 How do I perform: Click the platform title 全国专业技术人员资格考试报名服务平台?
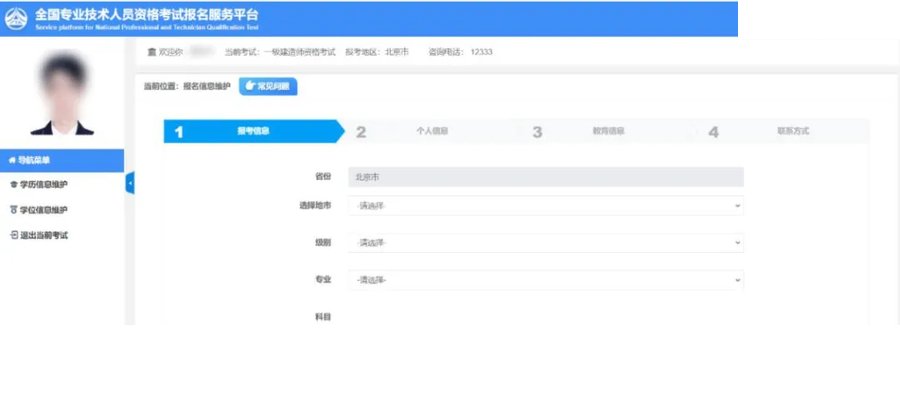146,15
